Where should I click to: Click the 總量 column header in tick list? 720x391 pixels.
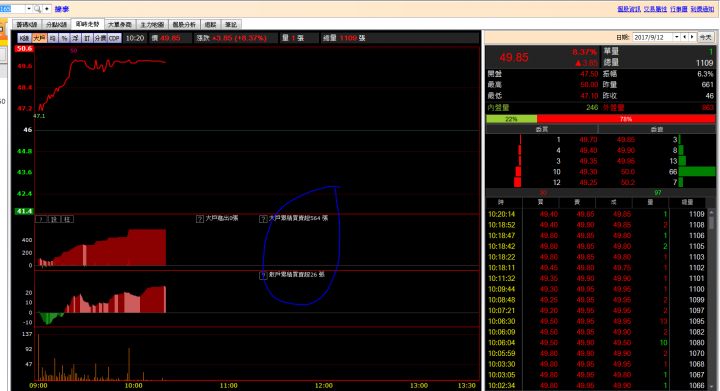pos(687,202)
